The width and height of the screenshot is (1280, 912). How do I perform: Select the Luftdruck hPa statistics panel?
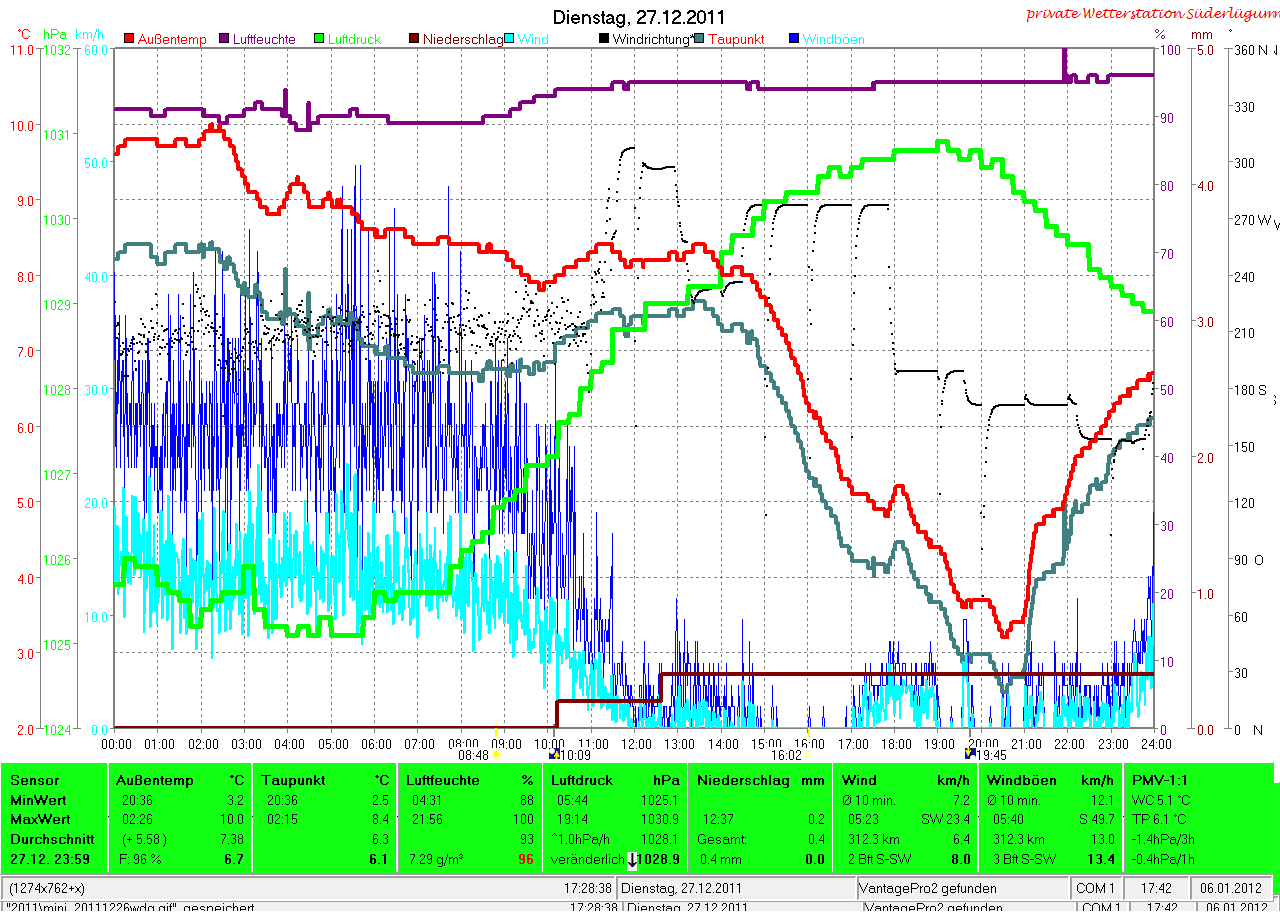pyautogui.click(x=615, y=819)
